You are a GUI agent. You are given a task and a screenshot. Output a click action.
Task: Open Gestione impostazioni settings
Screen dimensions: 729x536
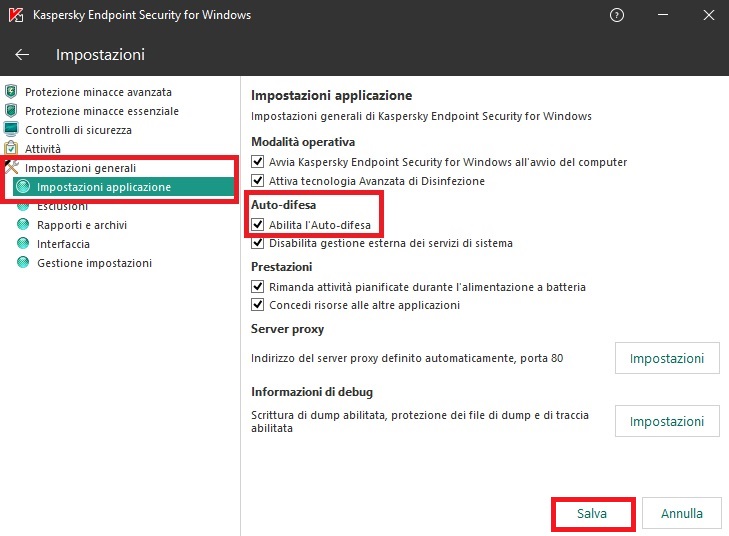pos(94,263)
